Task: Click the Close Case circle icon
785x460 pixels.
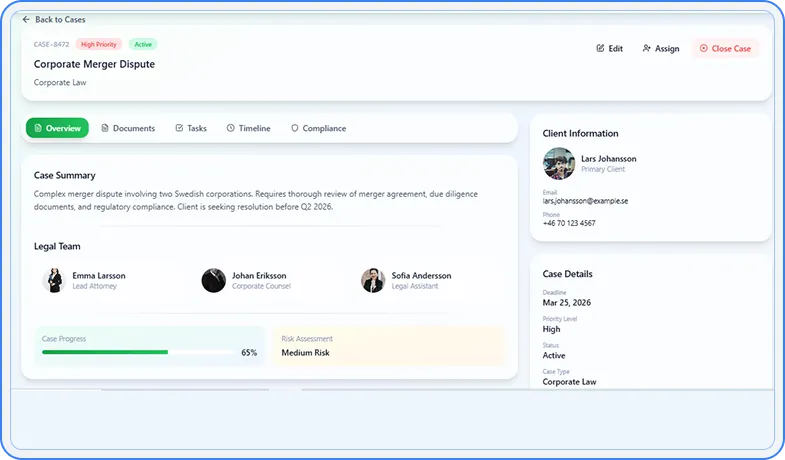Action: [703, 48]
